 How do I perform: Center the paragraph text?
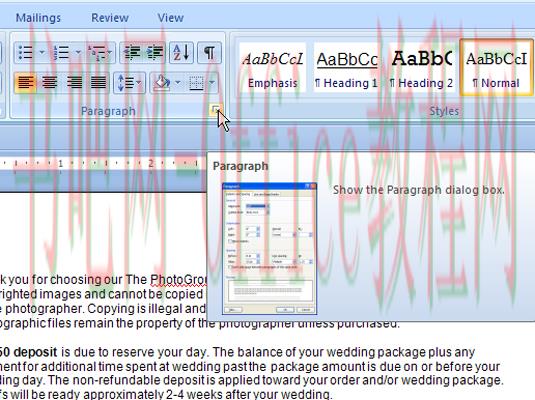click(50, 82)
